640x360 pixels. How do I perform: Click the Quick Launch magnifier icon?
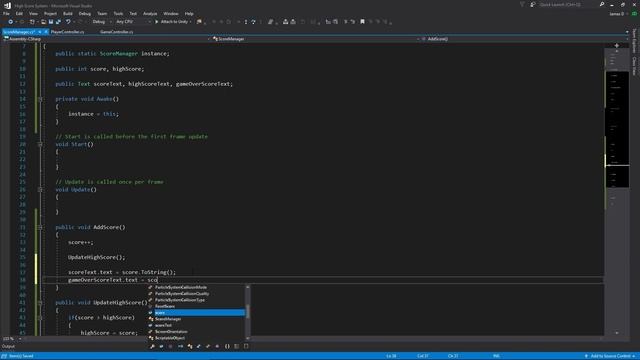click(602, 4)
